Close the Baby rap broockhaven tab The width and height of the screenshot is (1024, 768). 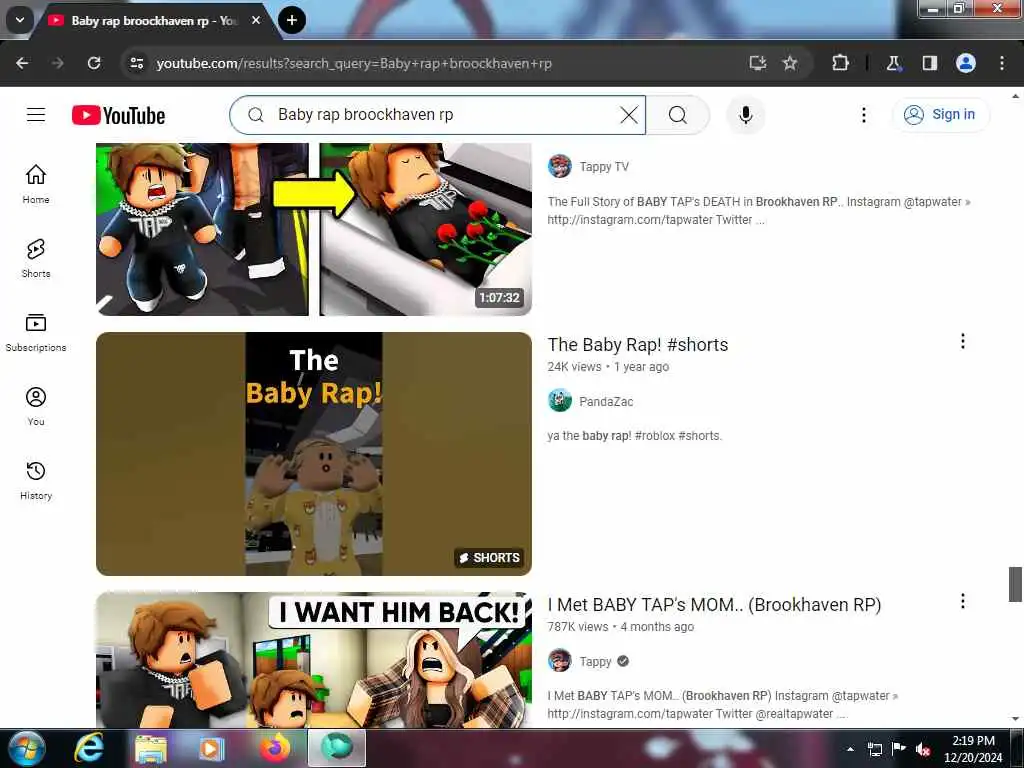[x=256, y=20]
